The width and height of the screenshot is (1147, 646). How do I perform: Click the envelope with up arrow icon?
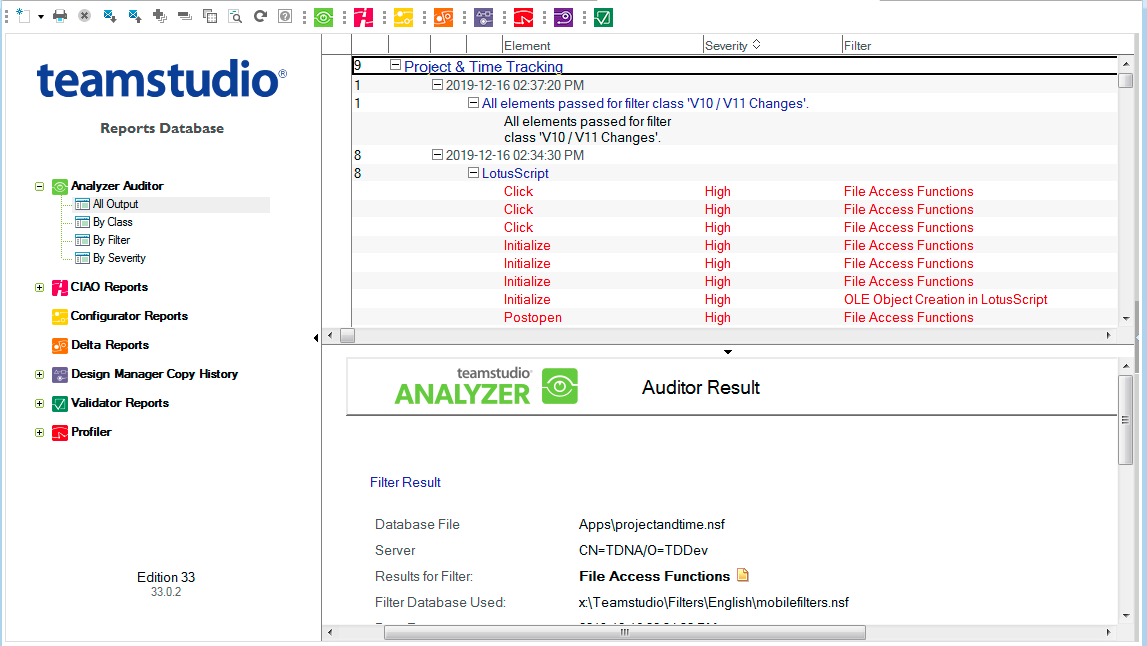pyautogui.click(x=135, y=15)
